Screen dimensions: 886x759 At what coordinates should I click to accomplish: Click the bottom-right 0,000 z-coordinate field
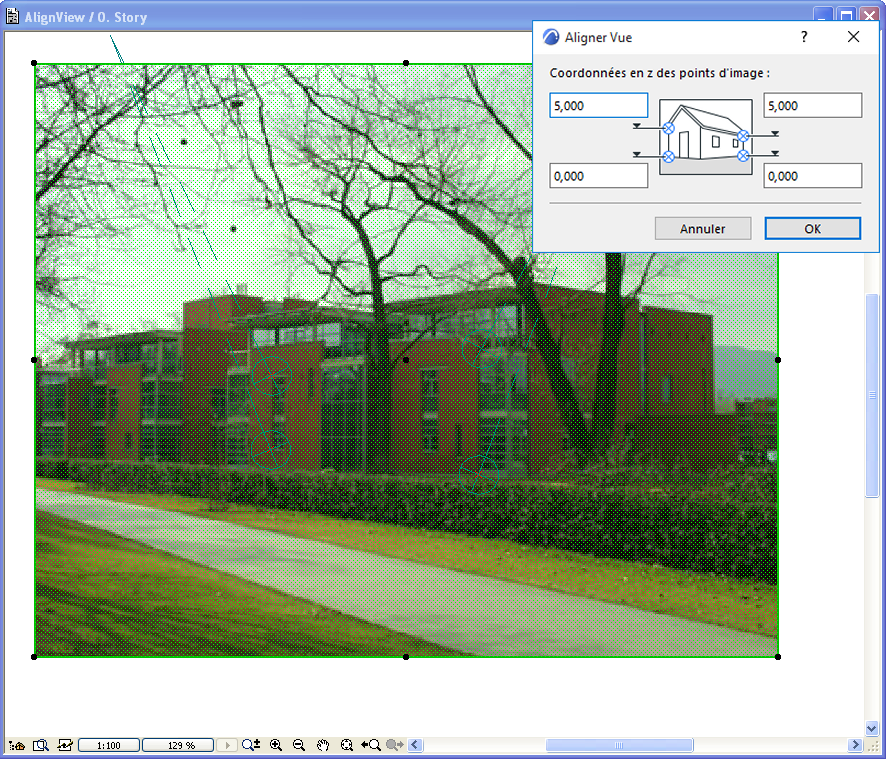813,176
